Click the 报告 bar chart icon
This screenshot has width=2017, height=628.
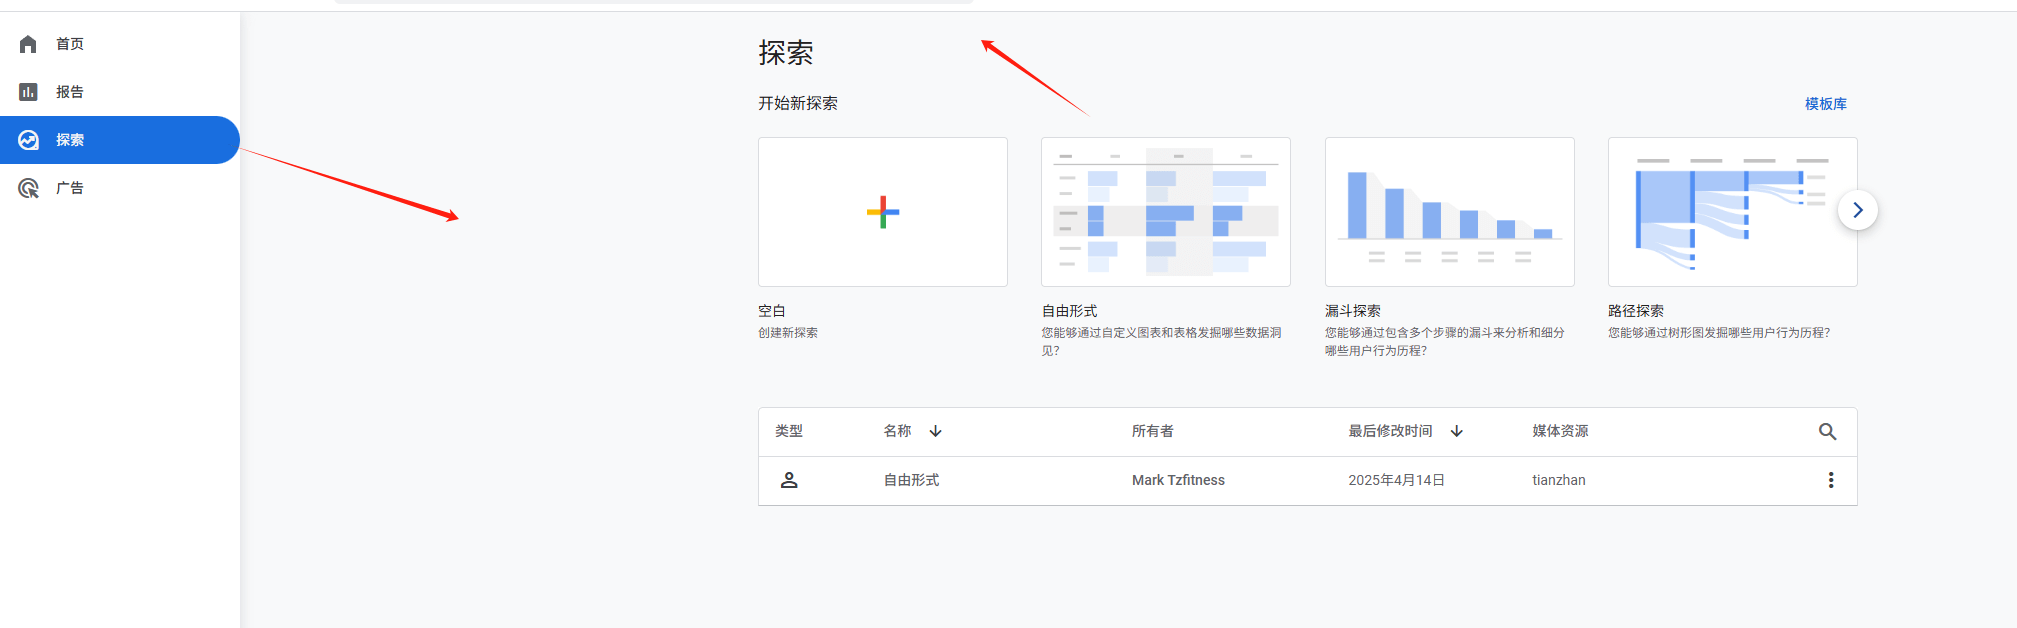coord(28,92)
